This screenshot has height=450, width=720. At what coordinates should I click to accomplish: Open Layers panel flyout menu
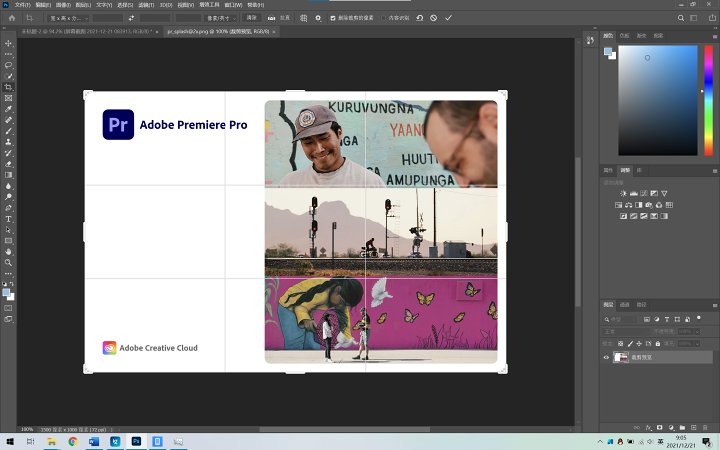pos(714,305)
